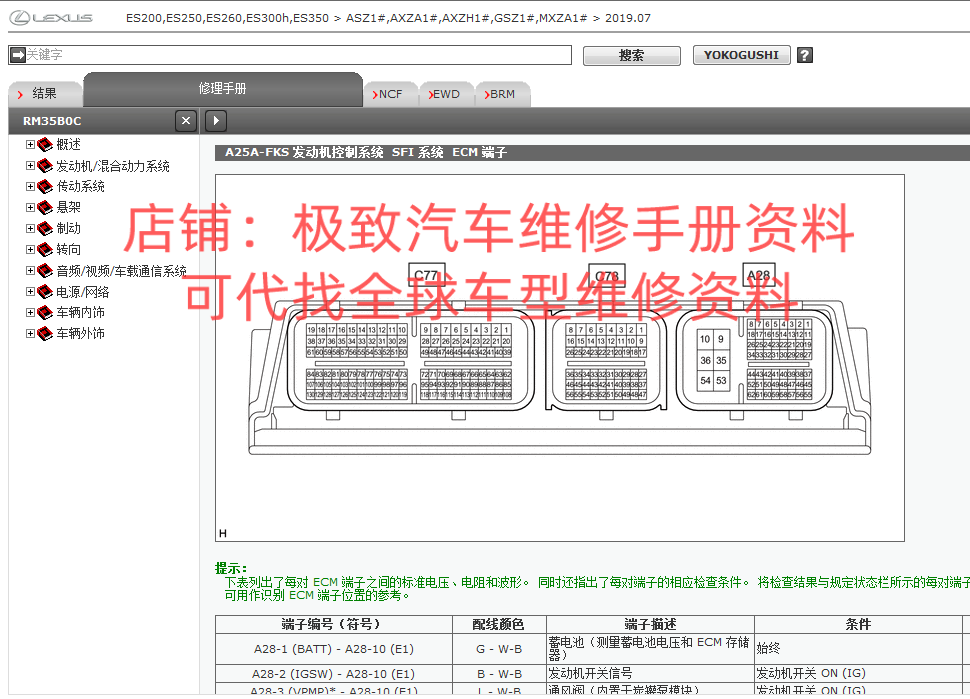
Task: Select 电源/网络 in the tree
Action: [x=82, y=292]
